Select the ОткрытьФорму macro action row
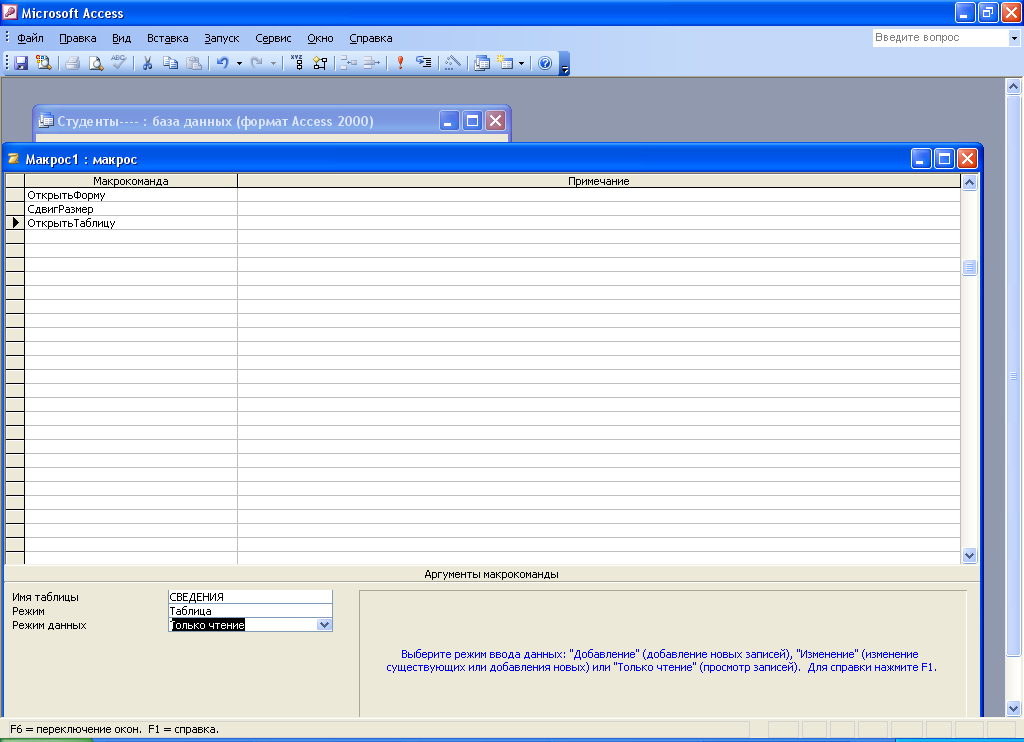The image size is (1024, 742). coord(131,195)
